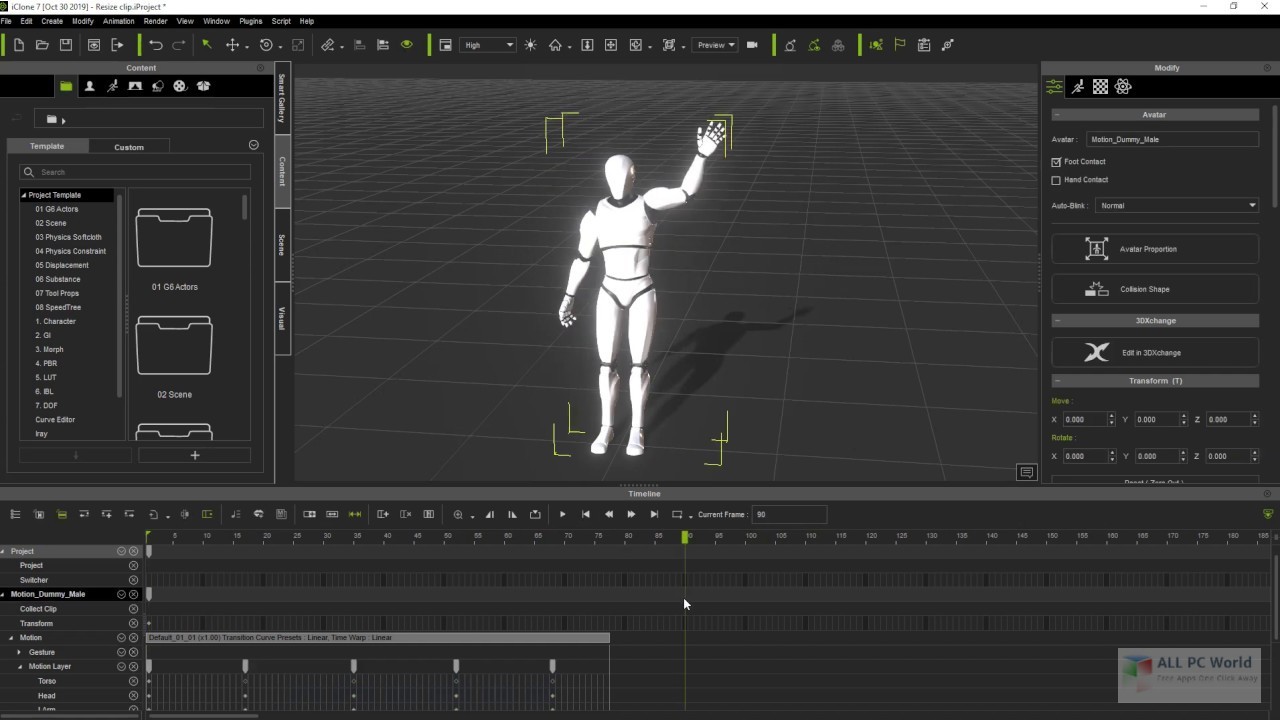Close the Transform track with the X button
The width and height of the screenshot is (1280, 720).
[133, 623]
